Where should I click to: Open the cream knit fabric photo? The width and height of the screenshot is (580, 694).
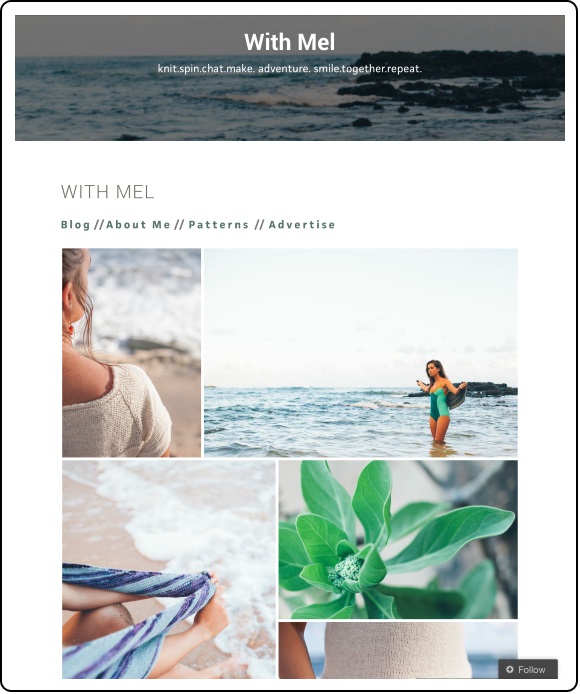pos(398,650)
